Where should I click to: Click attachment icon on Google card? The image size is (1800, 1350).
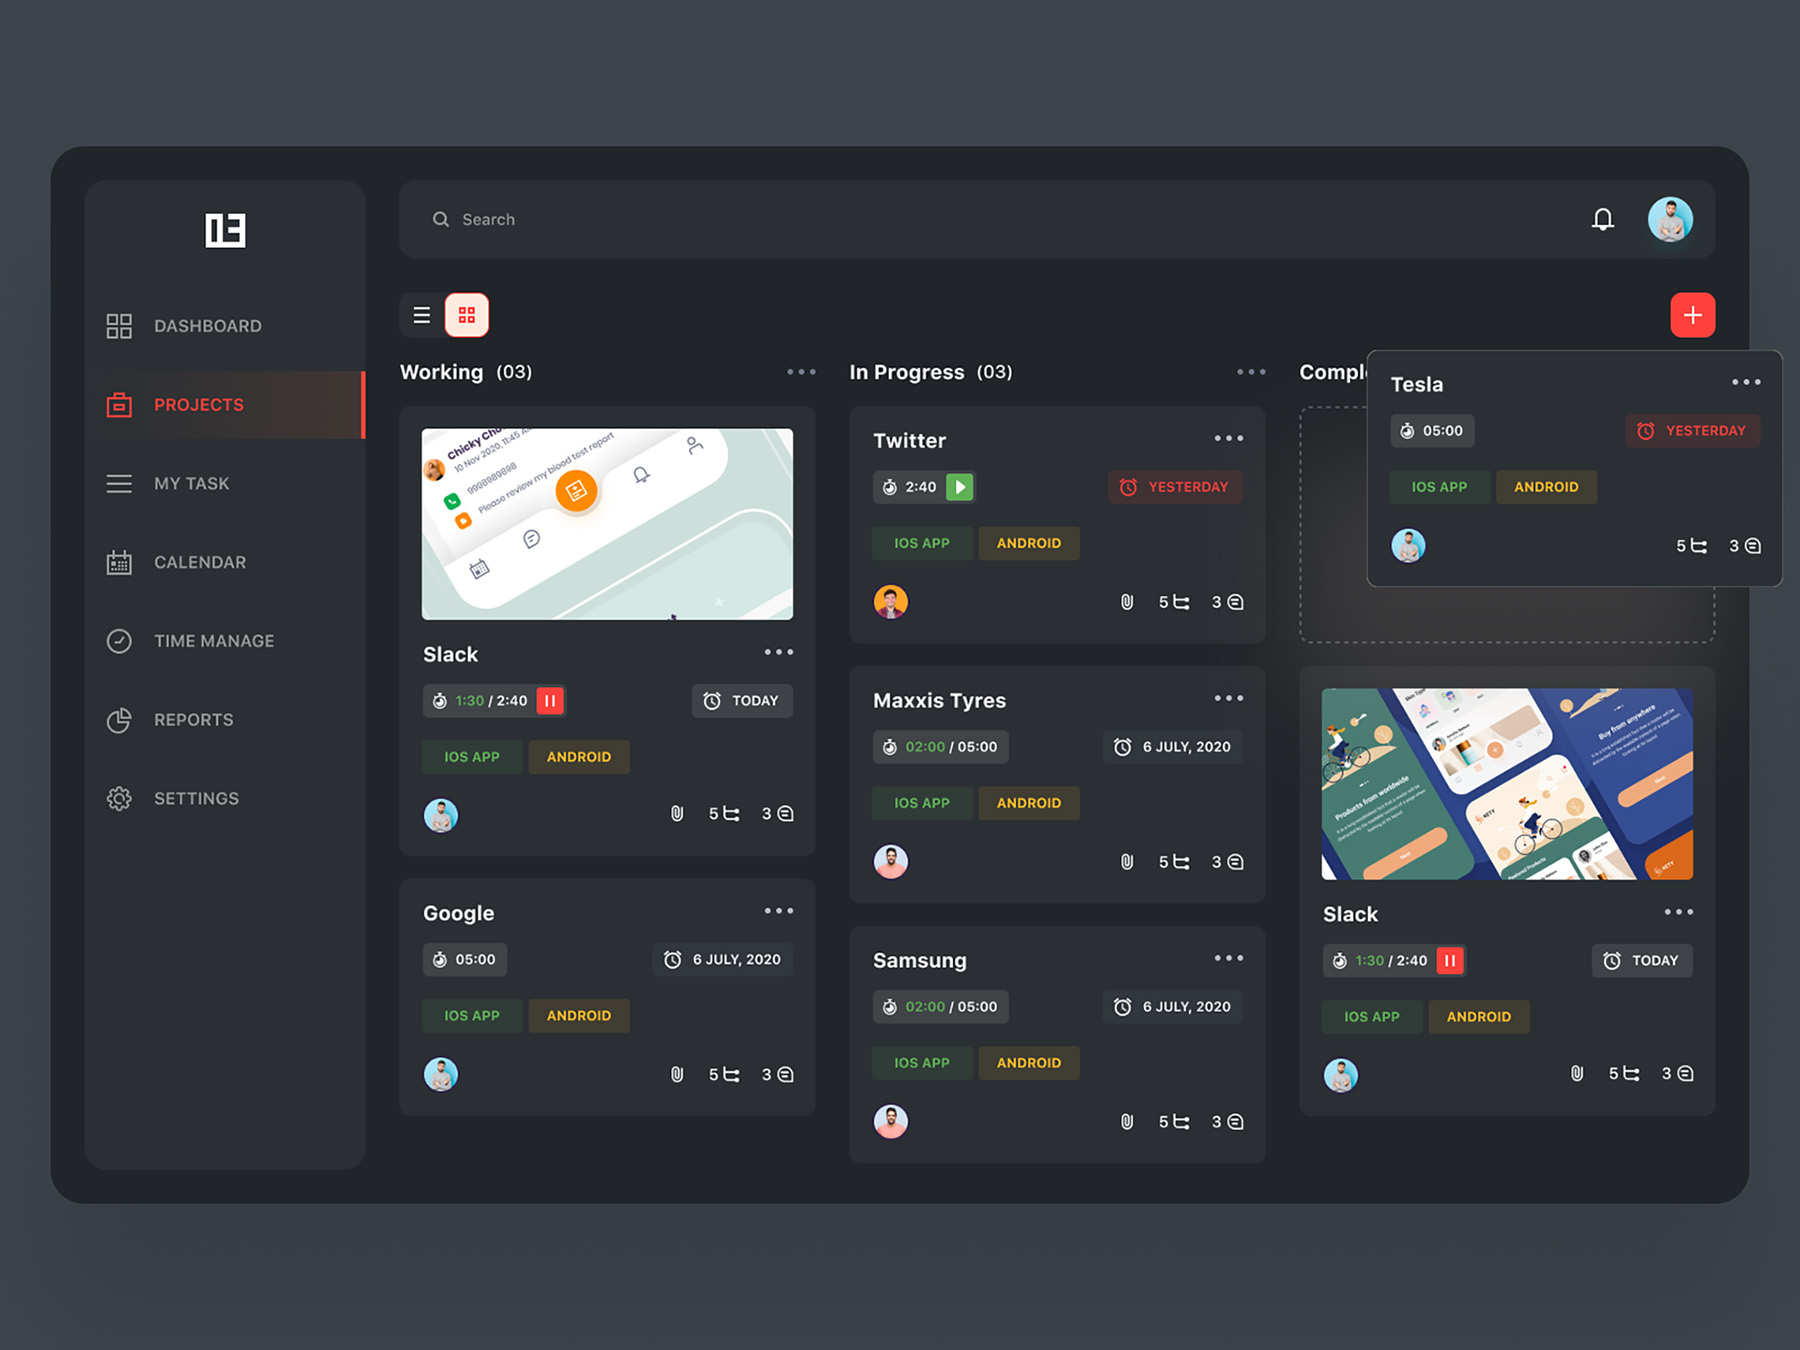pos(677,1074)
